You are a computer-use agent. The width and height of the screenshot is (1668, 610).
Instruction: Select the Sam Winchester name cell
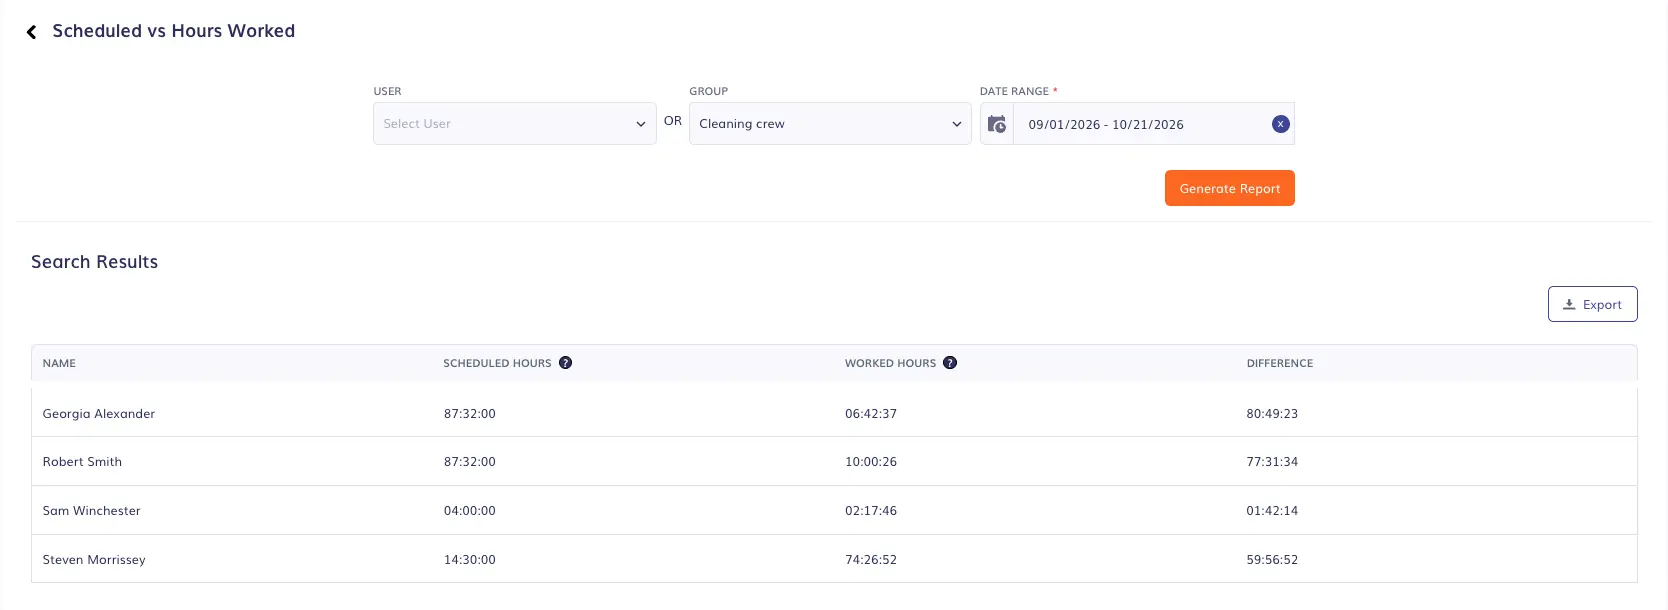(91, 511)
